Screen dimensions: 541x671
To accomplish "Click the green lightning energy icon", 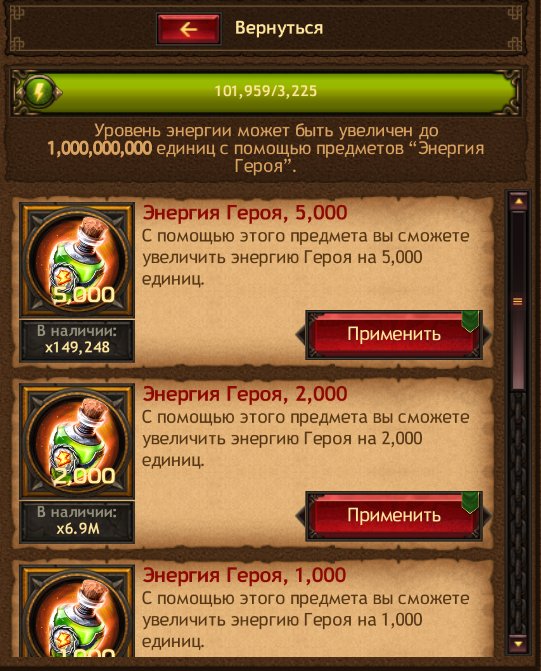I will click(38, 92).
